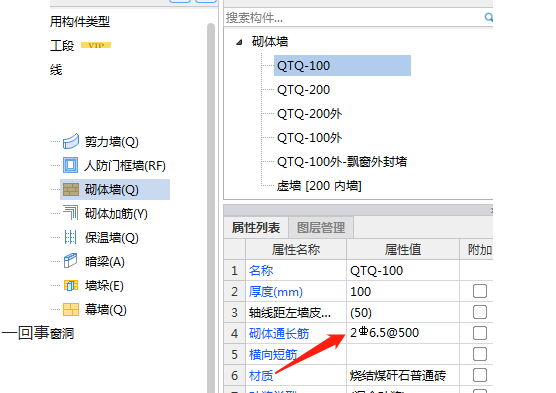Click the 烧结煤矸石普通砖 material value
Image resolution: width=556 pixels, height=393 pixels.
403,375
